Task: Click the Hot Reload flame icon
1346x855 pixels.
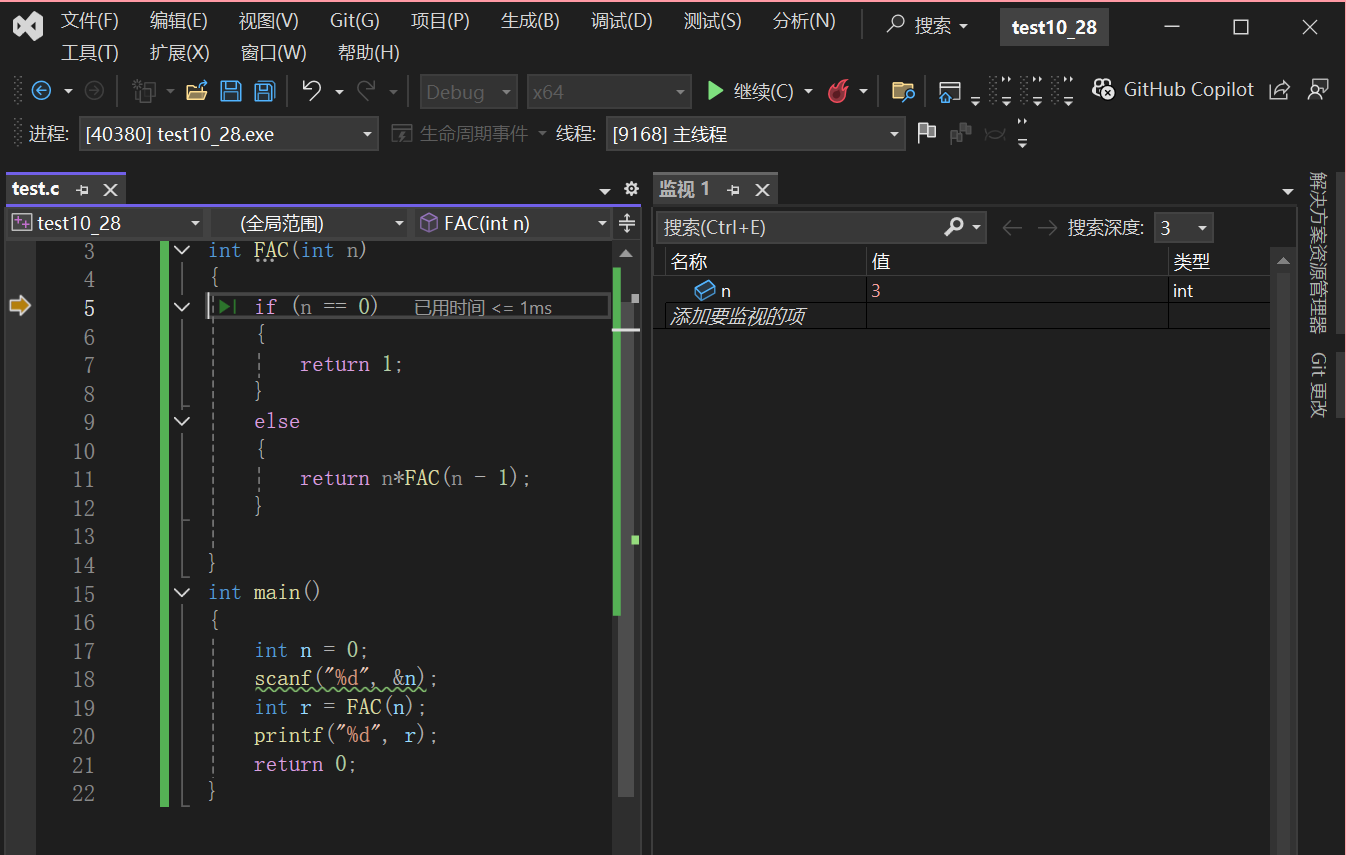Action: click(838, 92)
